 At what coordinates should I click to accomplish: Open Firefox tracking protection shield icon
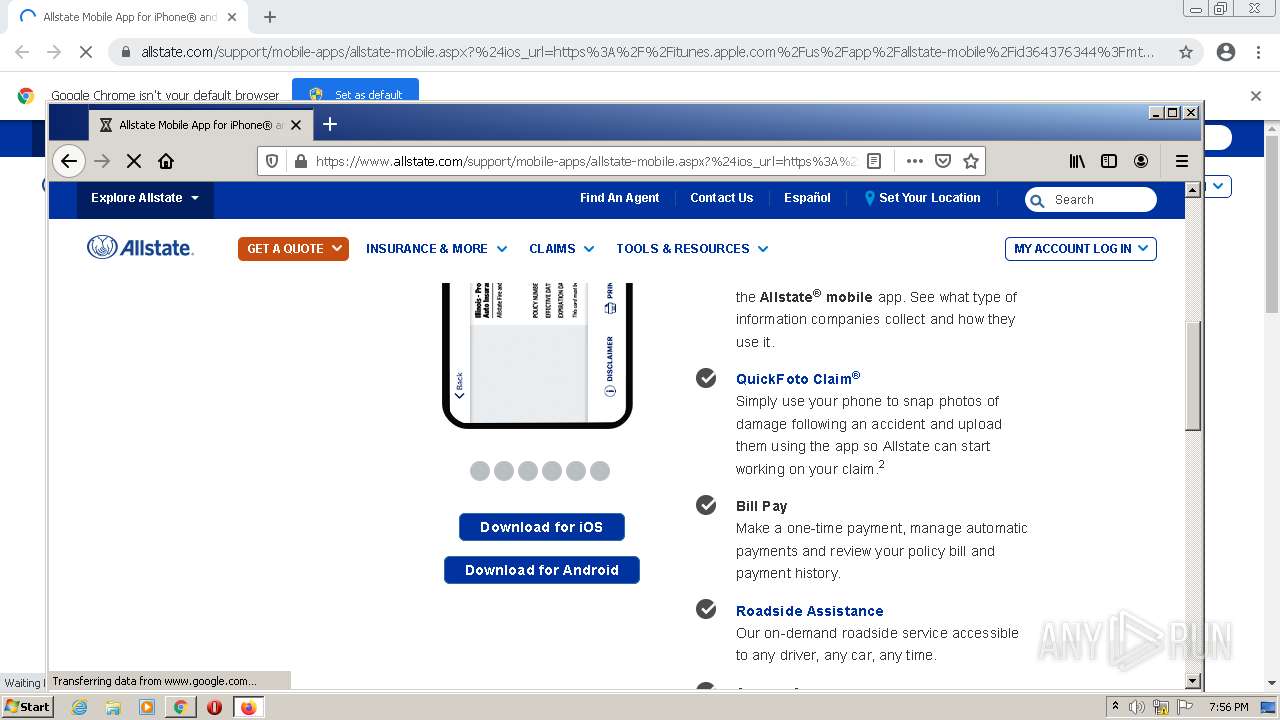(x=272, y=161)
